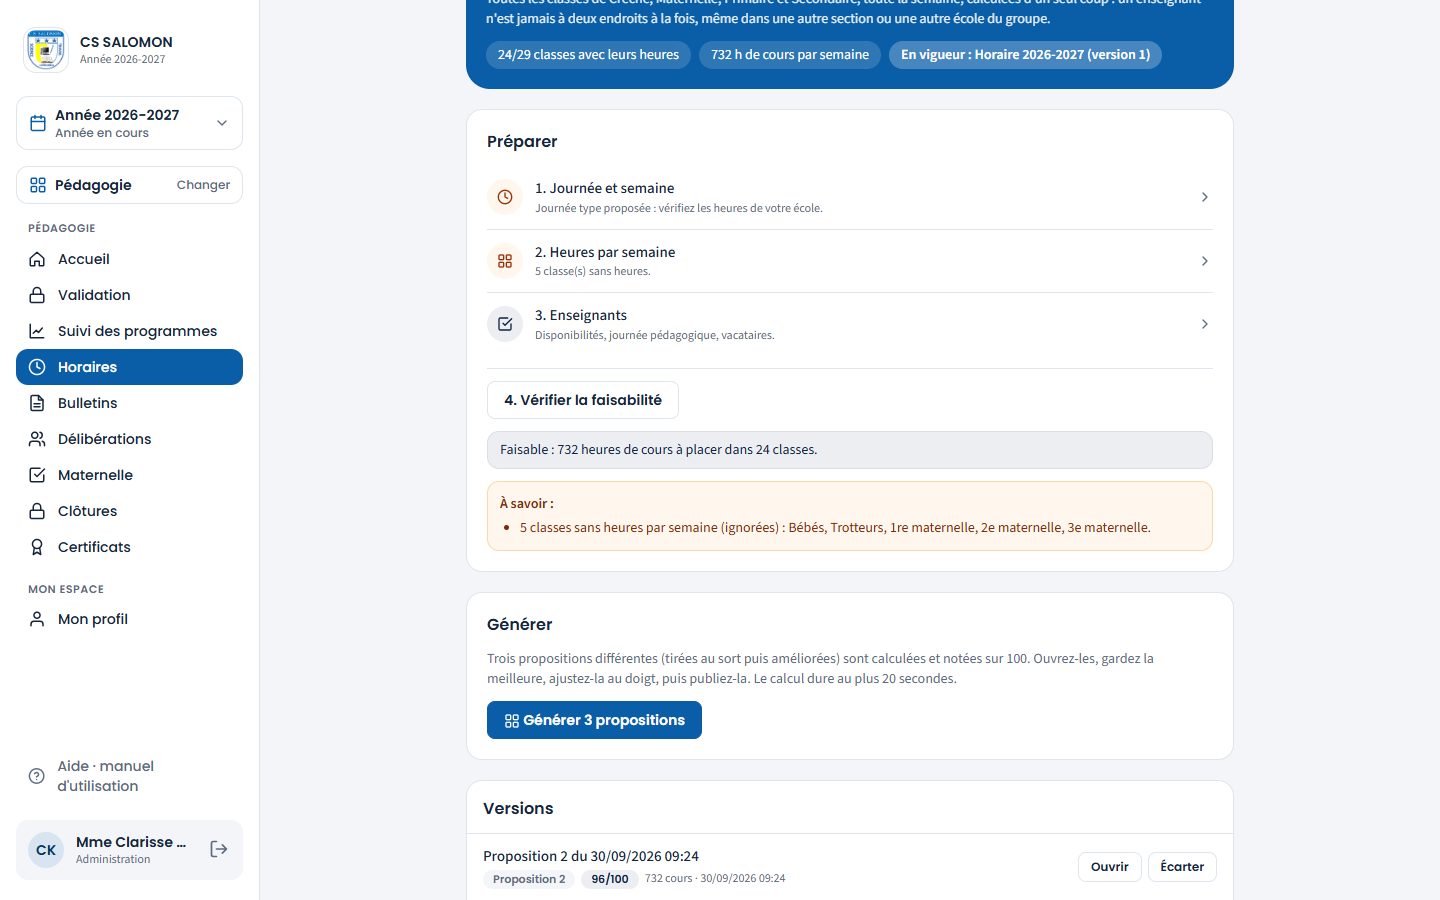
Task: Click 4. Vérifier la faisabilité button
Action: pos(583,400)
